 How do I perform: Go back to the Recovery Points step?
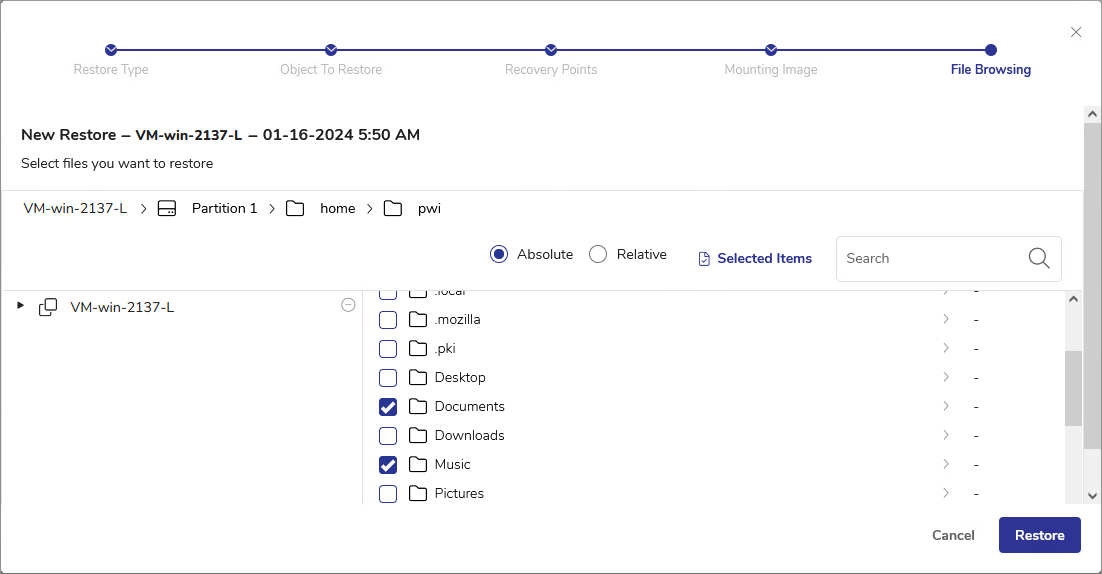551,50
